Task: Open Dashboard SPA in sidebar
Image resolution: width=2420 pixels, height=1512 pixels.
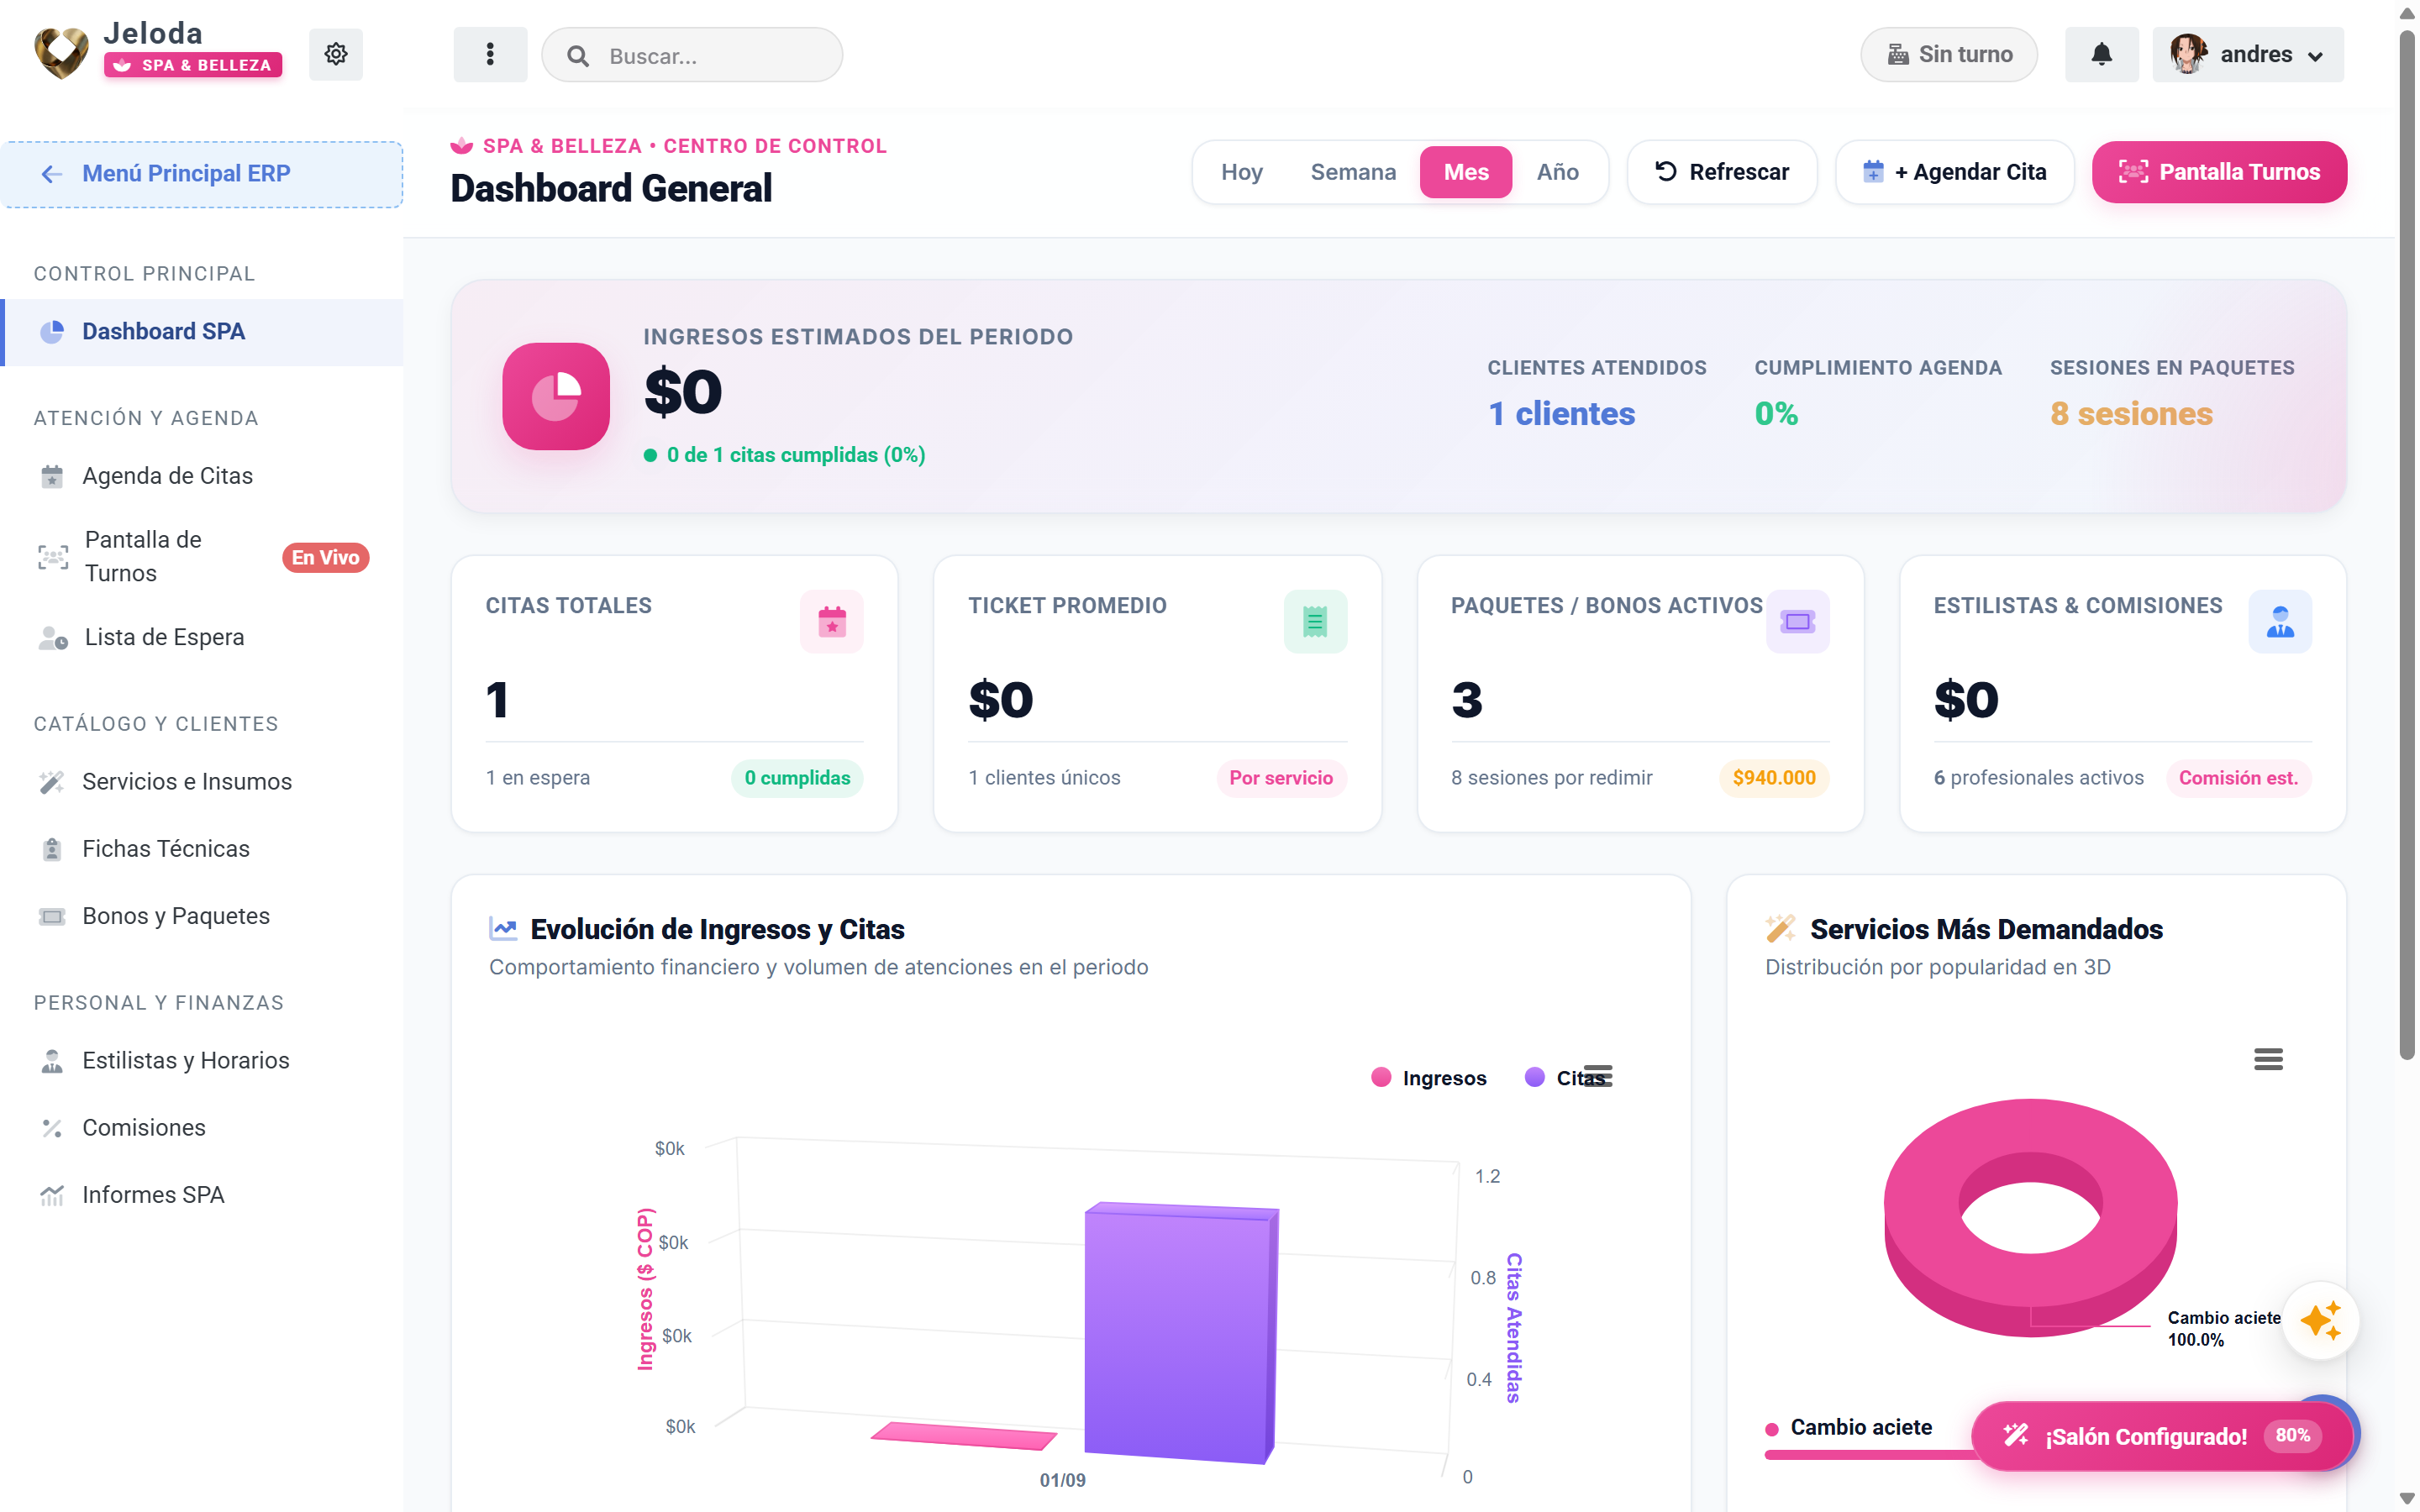Action: click(202, 332)
